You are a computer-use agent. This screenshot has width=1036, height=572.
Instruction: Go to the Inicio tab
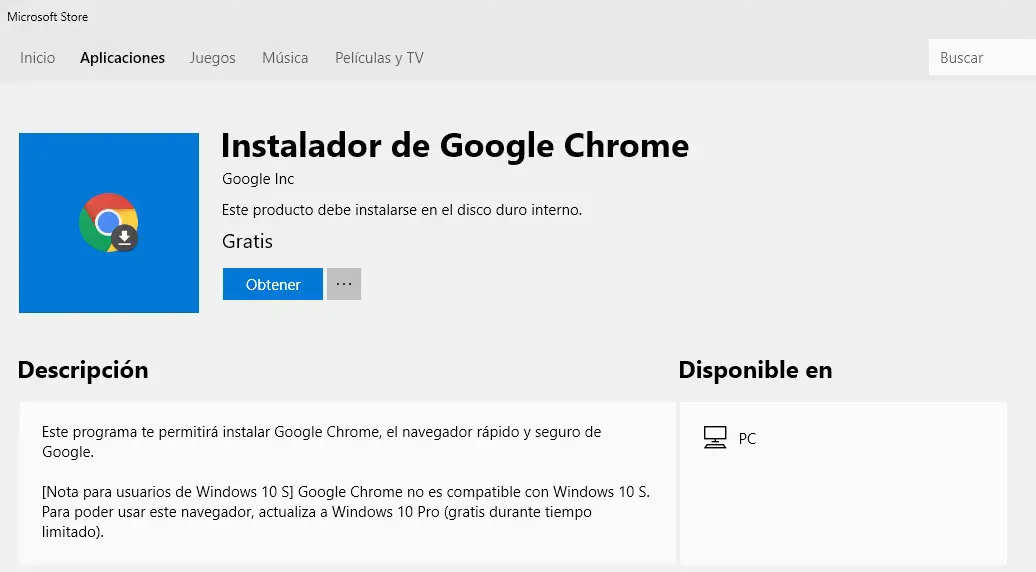click(38, 58)
